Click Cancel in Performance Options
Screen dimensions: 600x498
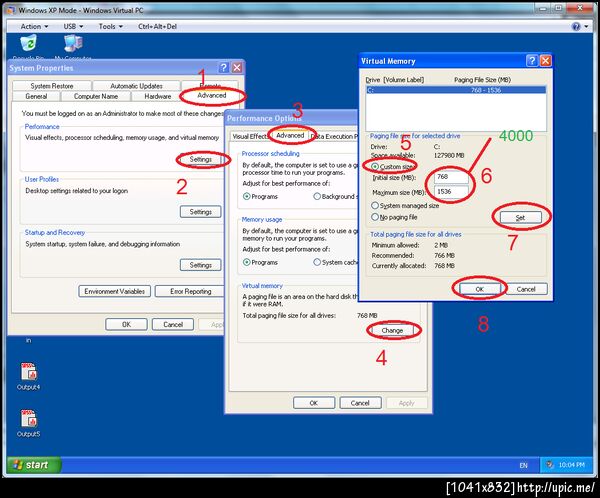pyautogui.click(x=360, y=403)
